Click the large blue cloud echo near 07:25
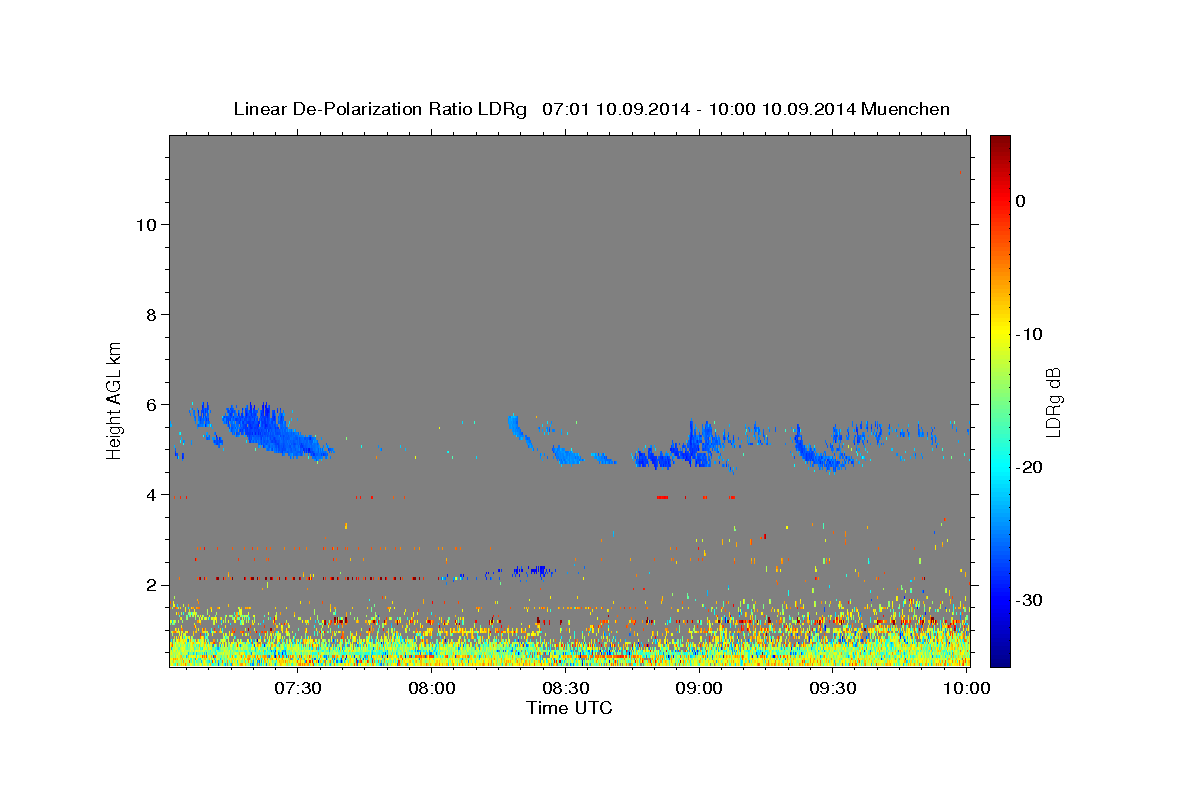Screen dimensions: 1200x800 click(x=272, y=430)
